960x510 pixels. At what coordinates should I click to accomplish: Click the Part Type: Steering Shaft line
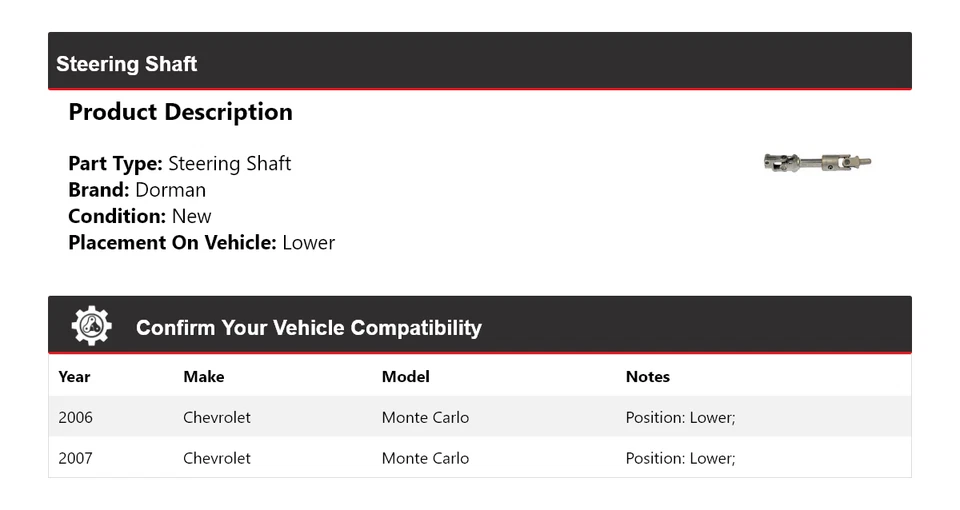180,164
